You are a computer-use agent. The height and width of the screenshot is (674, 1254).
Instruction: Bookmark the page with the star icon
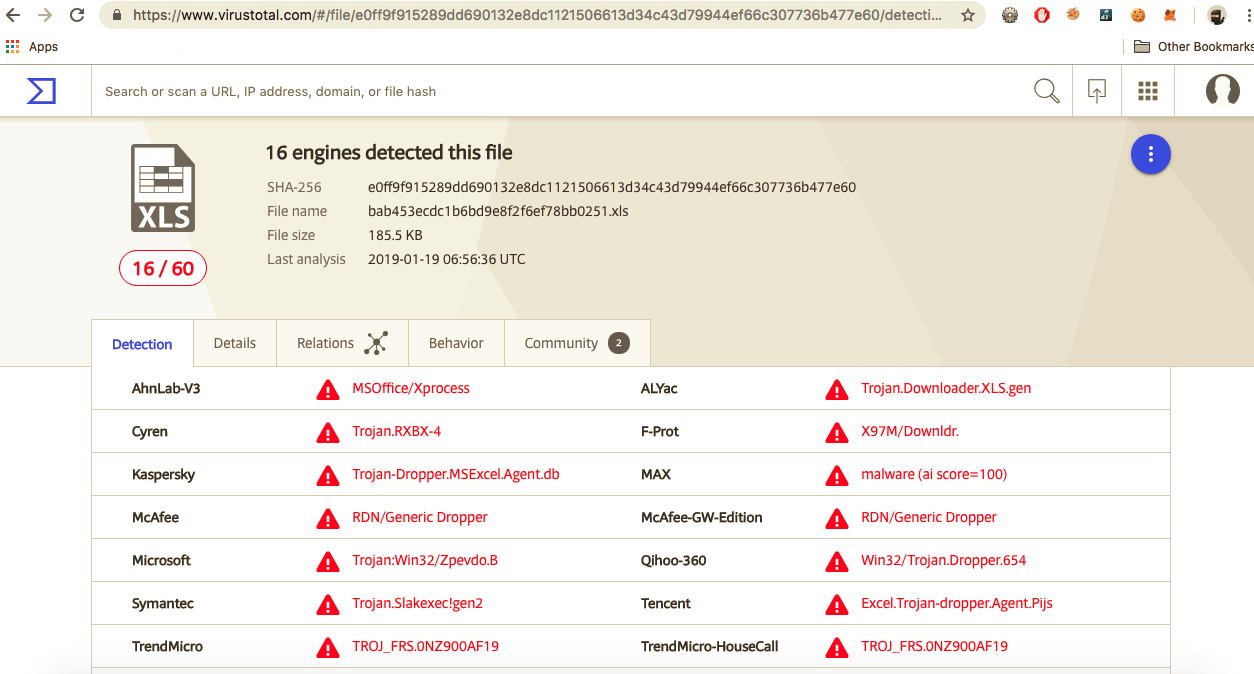967,15
